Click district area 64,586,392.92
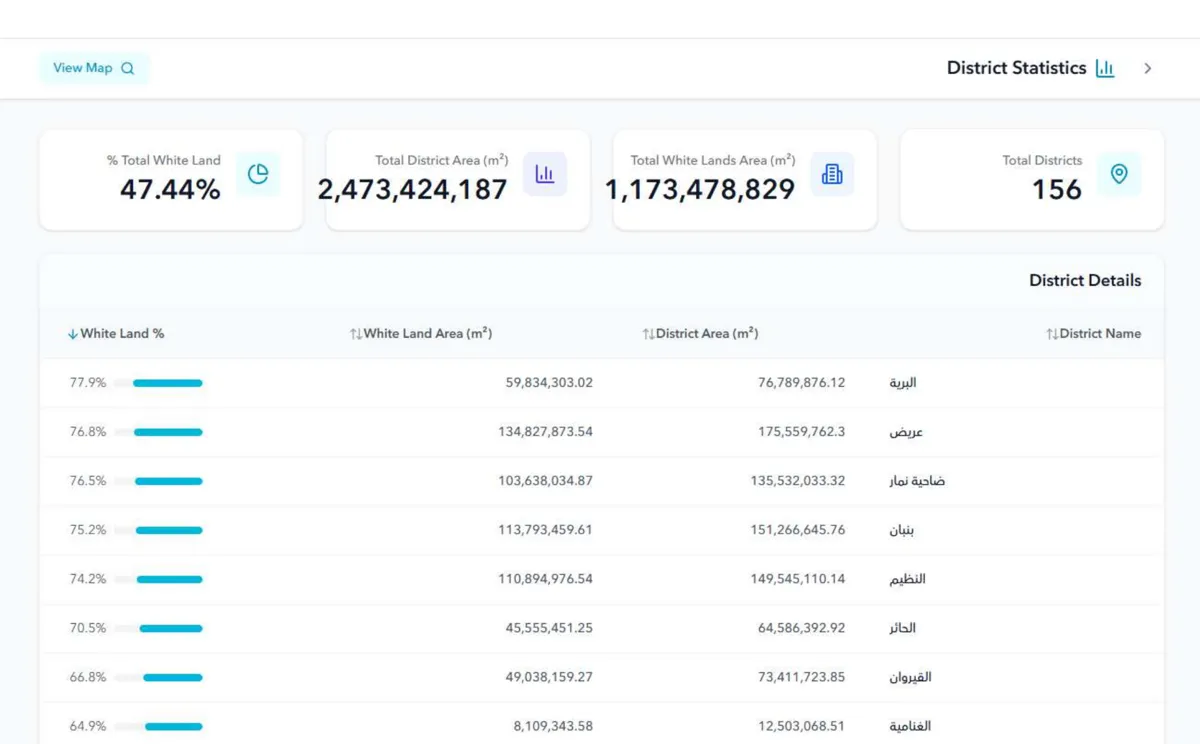This screenshot has height=744, width=1200. click(x=801, y=628)
